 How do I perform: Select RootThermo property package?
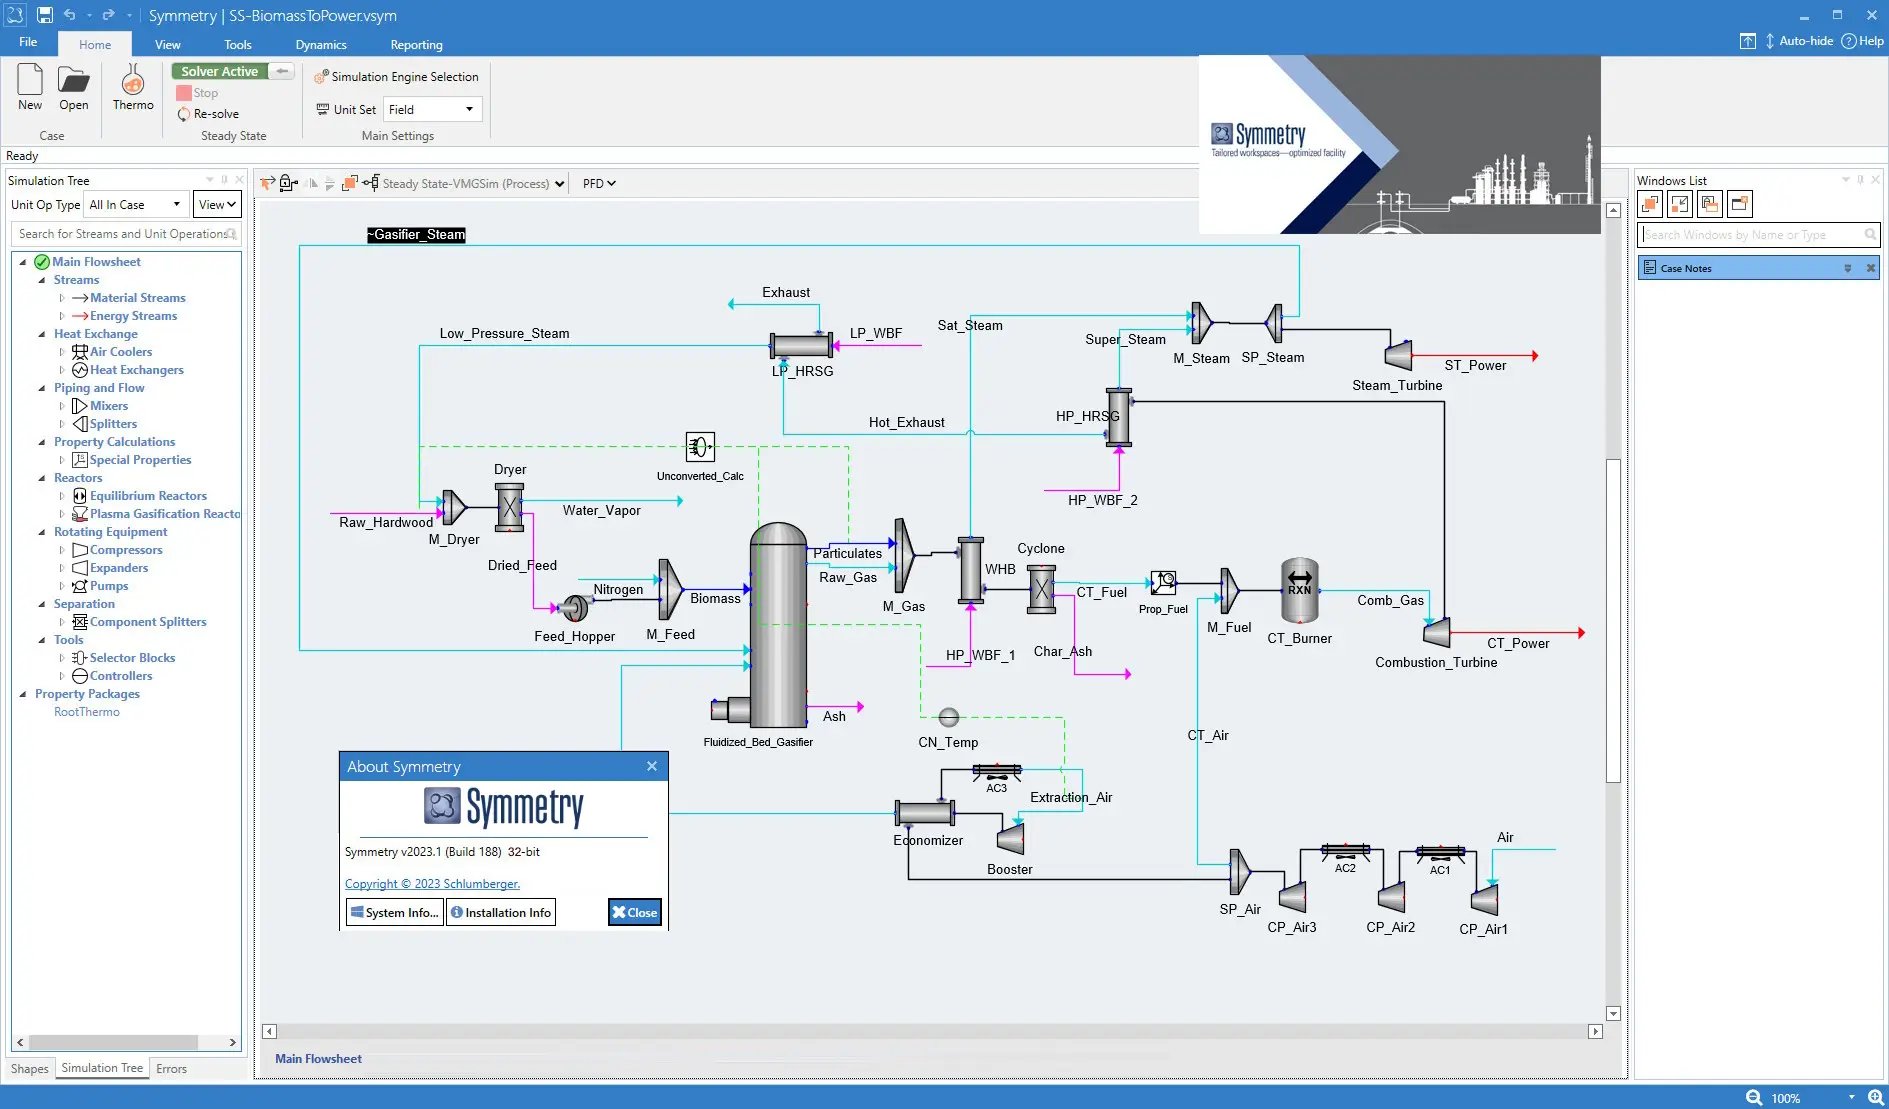(x=87, y=712)
